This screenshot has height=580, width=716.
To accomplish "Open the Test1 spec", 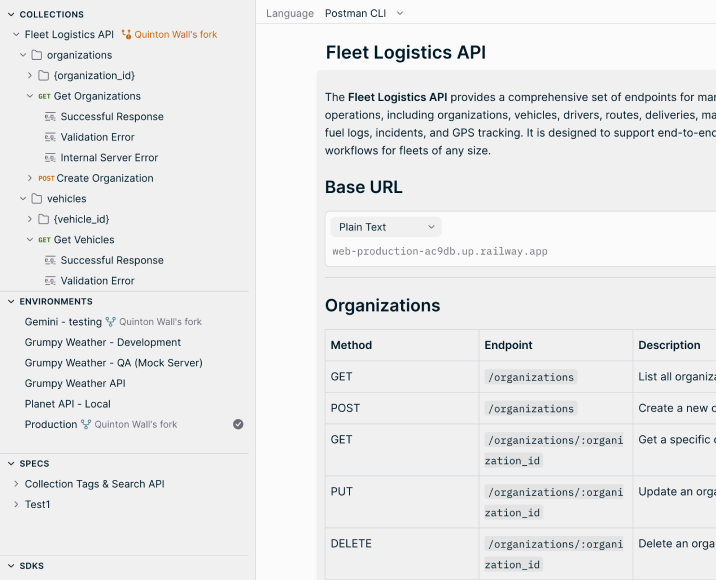I will 37,505.
